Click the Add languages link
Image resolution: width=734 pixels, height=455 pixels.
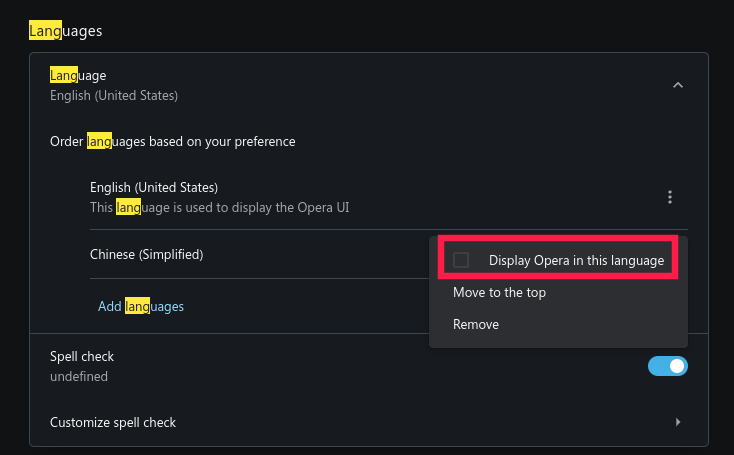[x=141, y=307]
